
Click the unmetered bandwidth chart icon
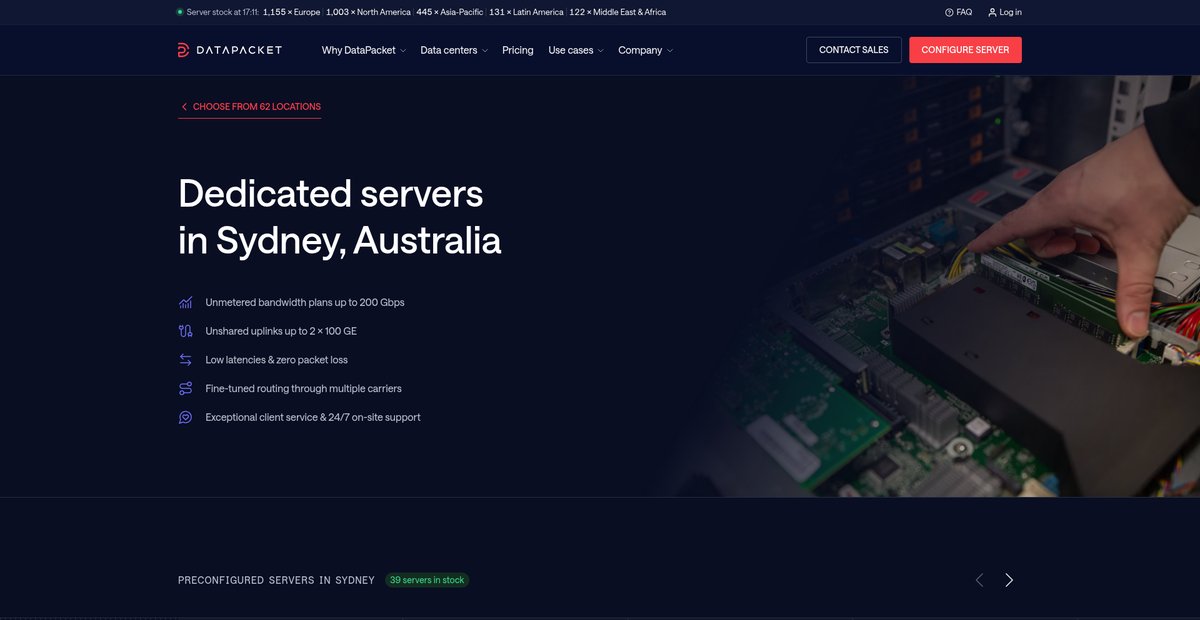click(x=185, y=302)
